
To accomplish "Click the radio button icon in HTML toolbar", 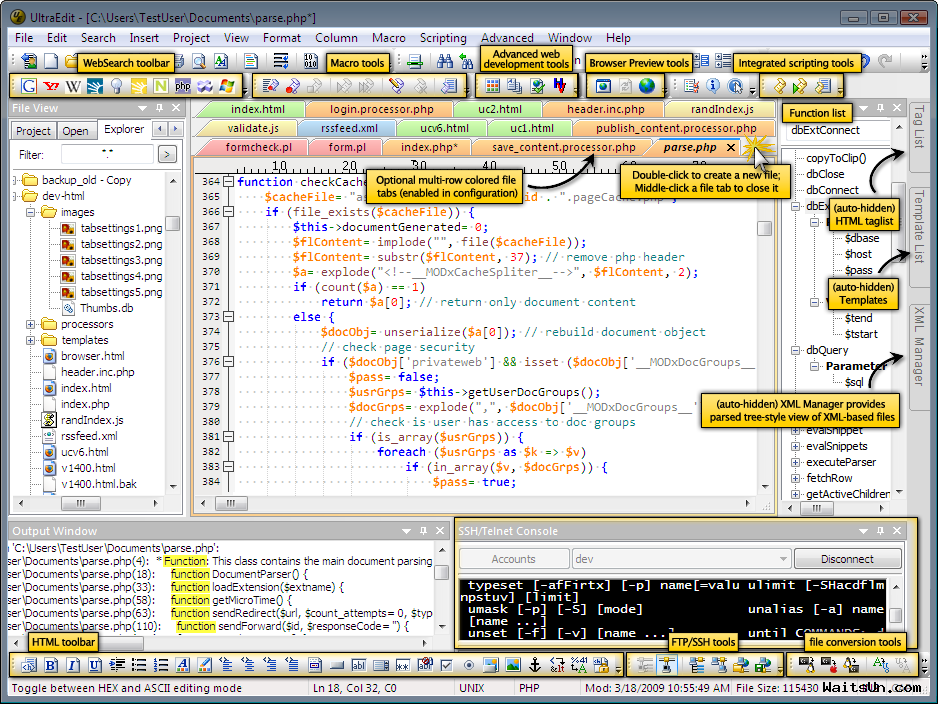I will point(468,665).
